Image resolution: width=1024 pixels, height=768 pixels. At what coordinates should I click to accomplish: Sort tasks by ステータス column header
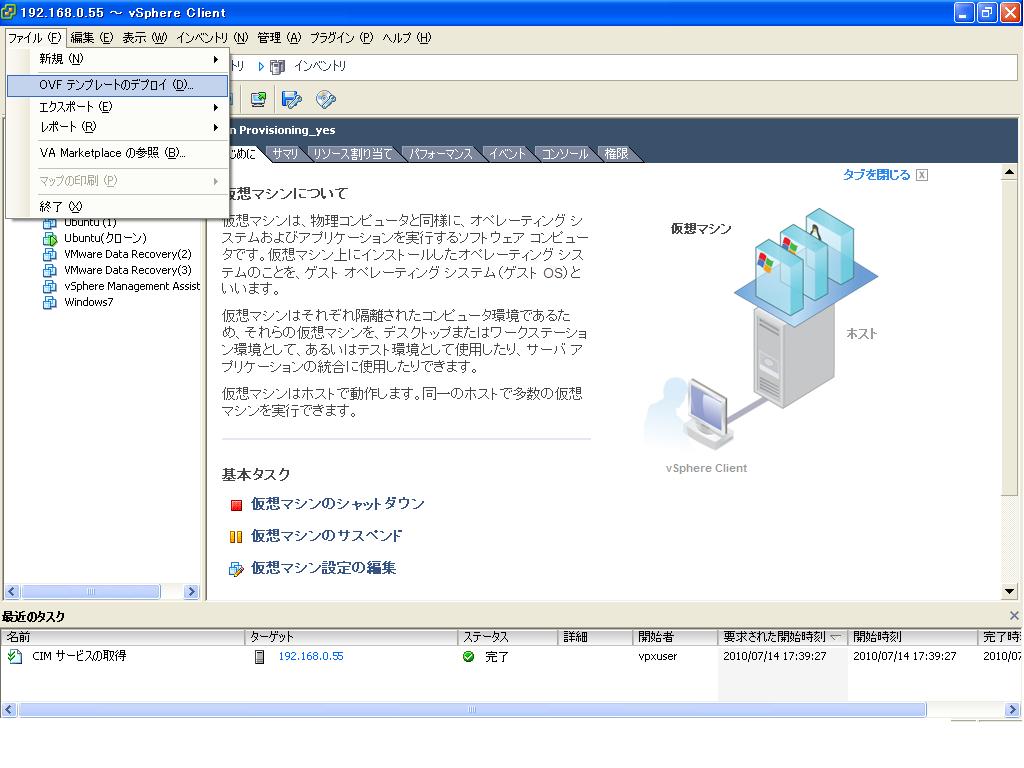[508, 637]
